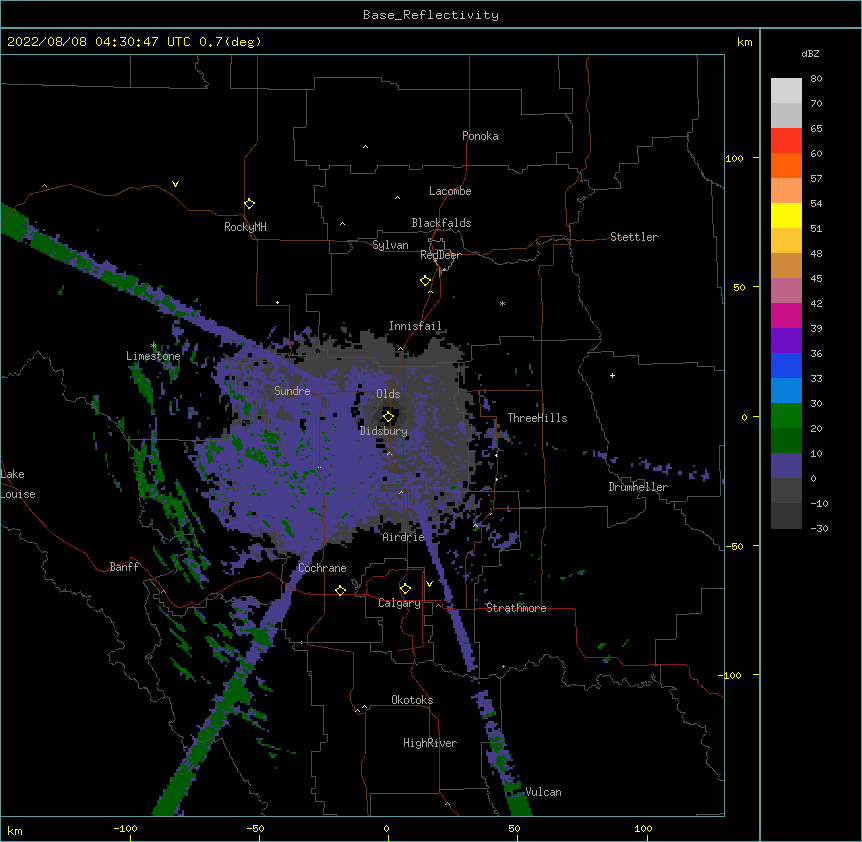This screenshot has height=842, width=862.
Task: Select the blue swatch between 36 and 33 dBZ
Action: point(786,365)
